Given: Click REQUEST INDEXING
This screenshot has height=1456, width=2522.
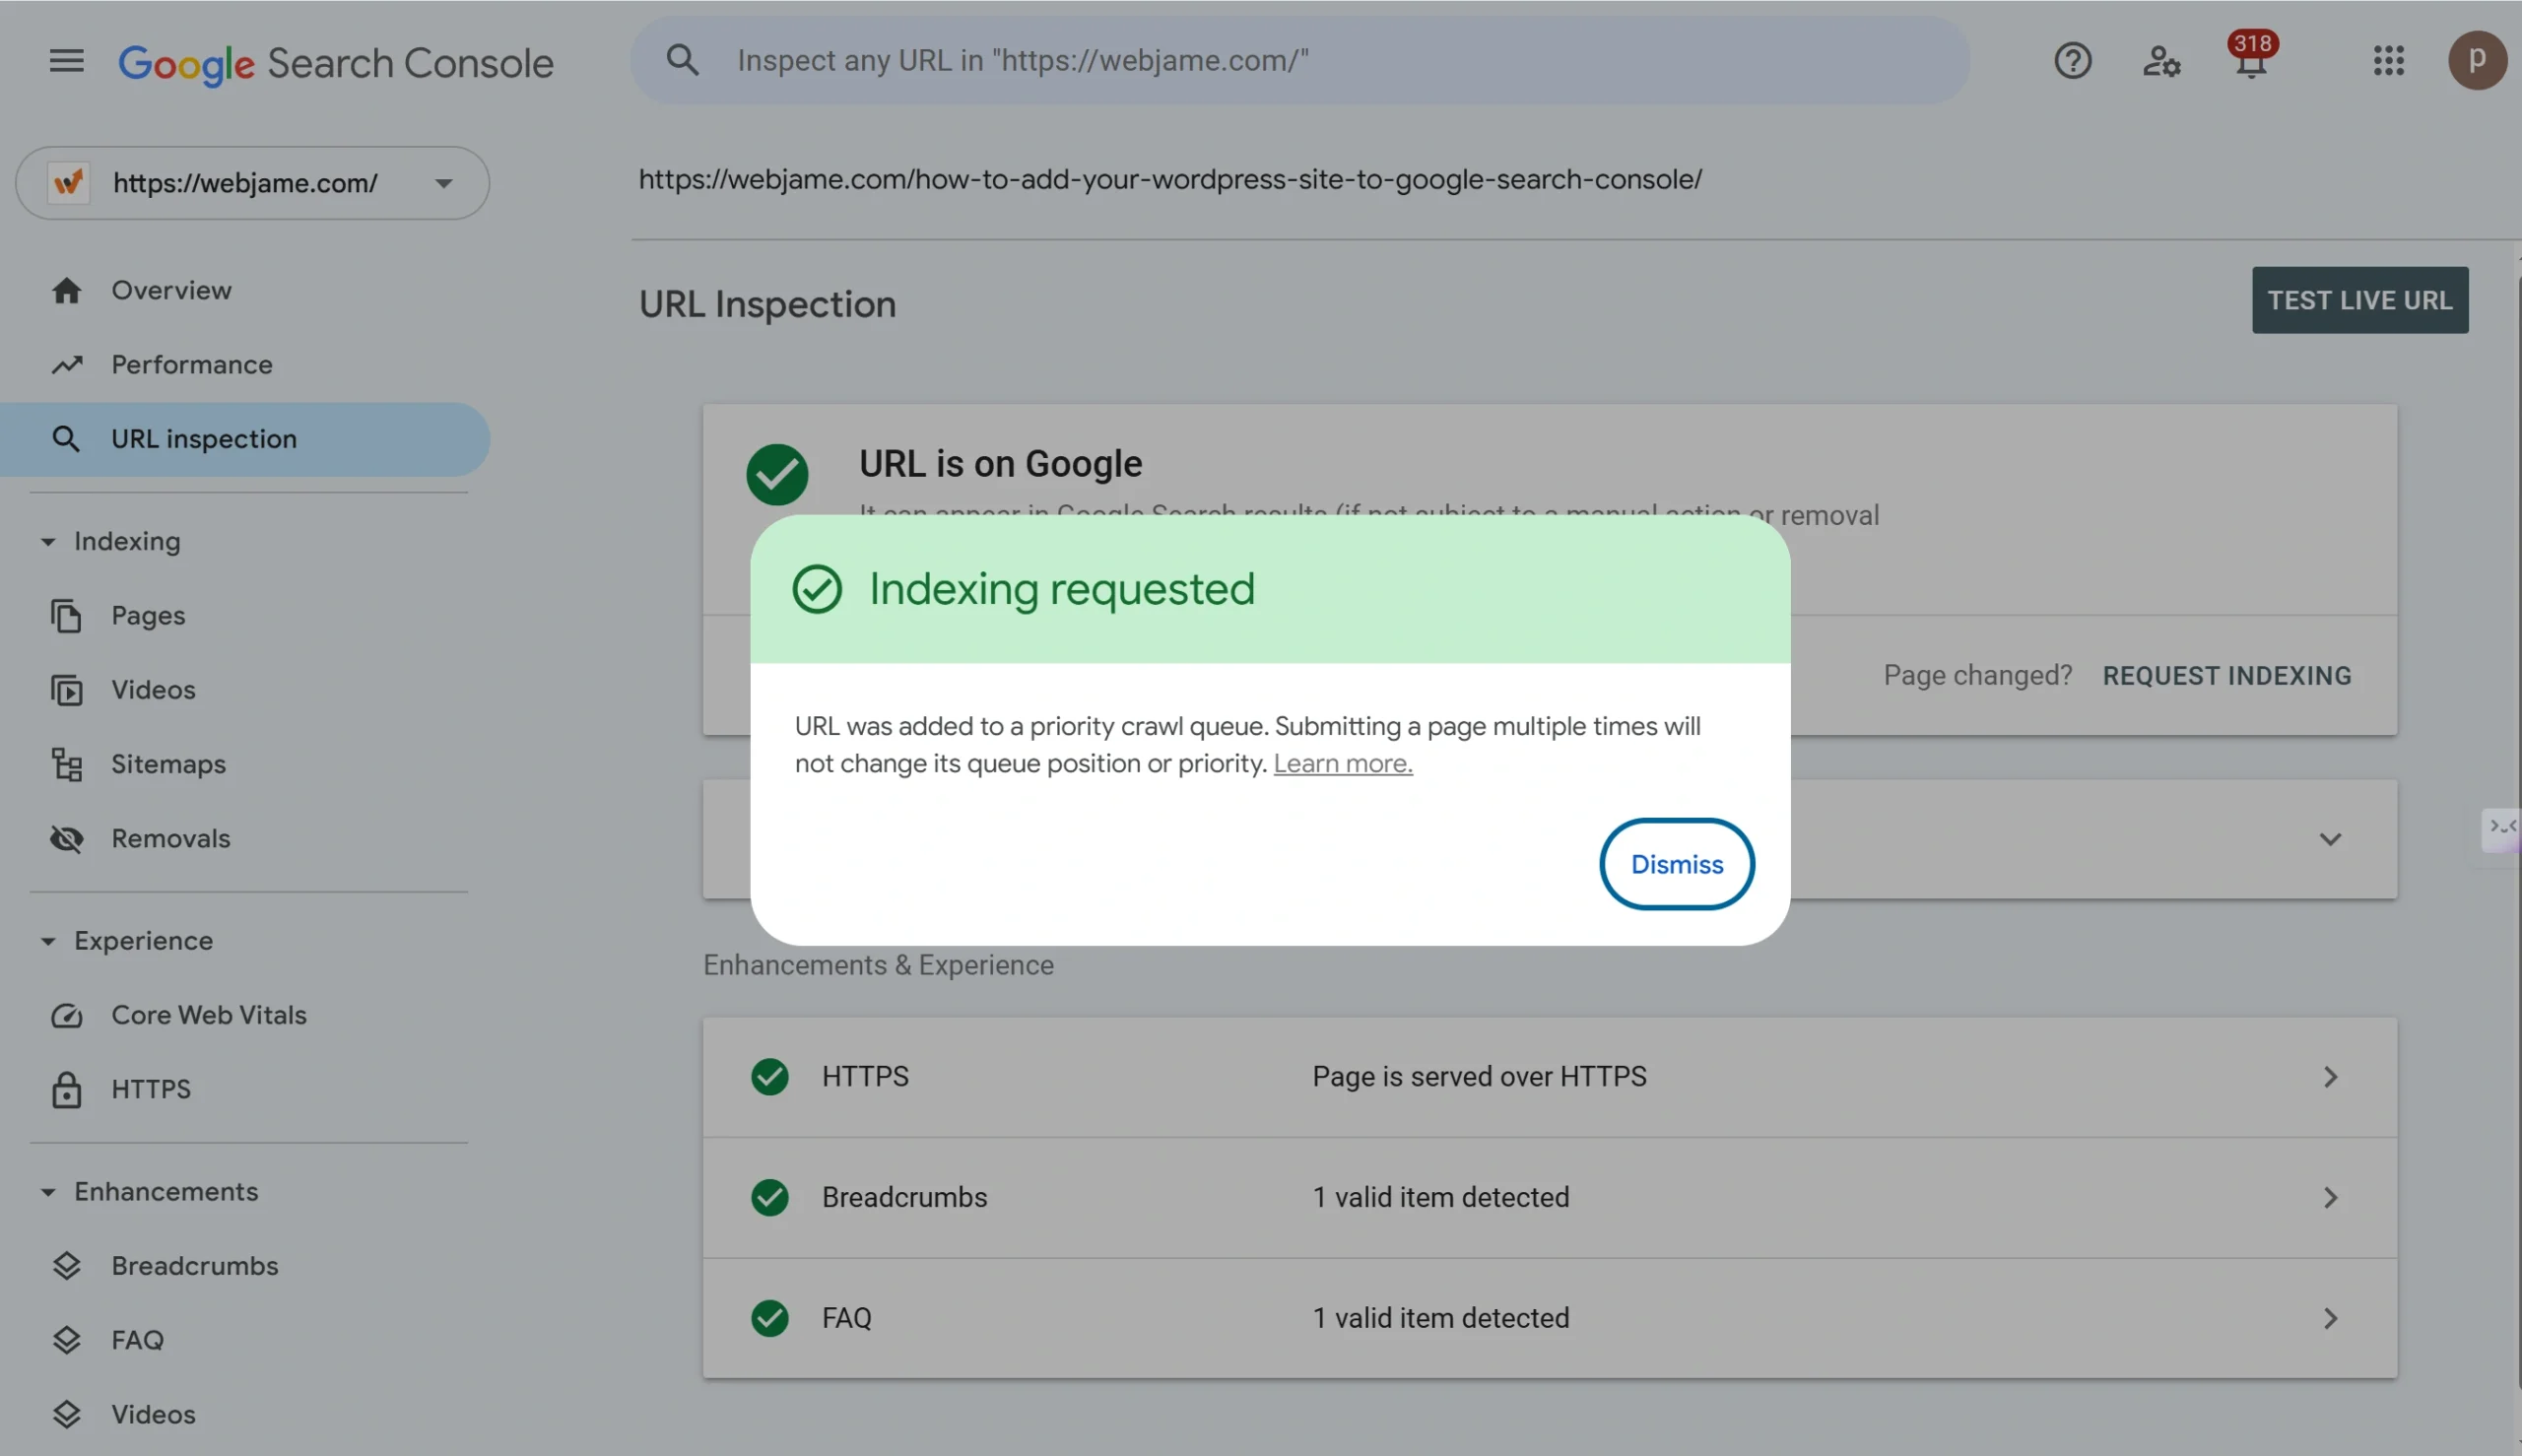Looking at the screenshot, I should point(2226,676).
